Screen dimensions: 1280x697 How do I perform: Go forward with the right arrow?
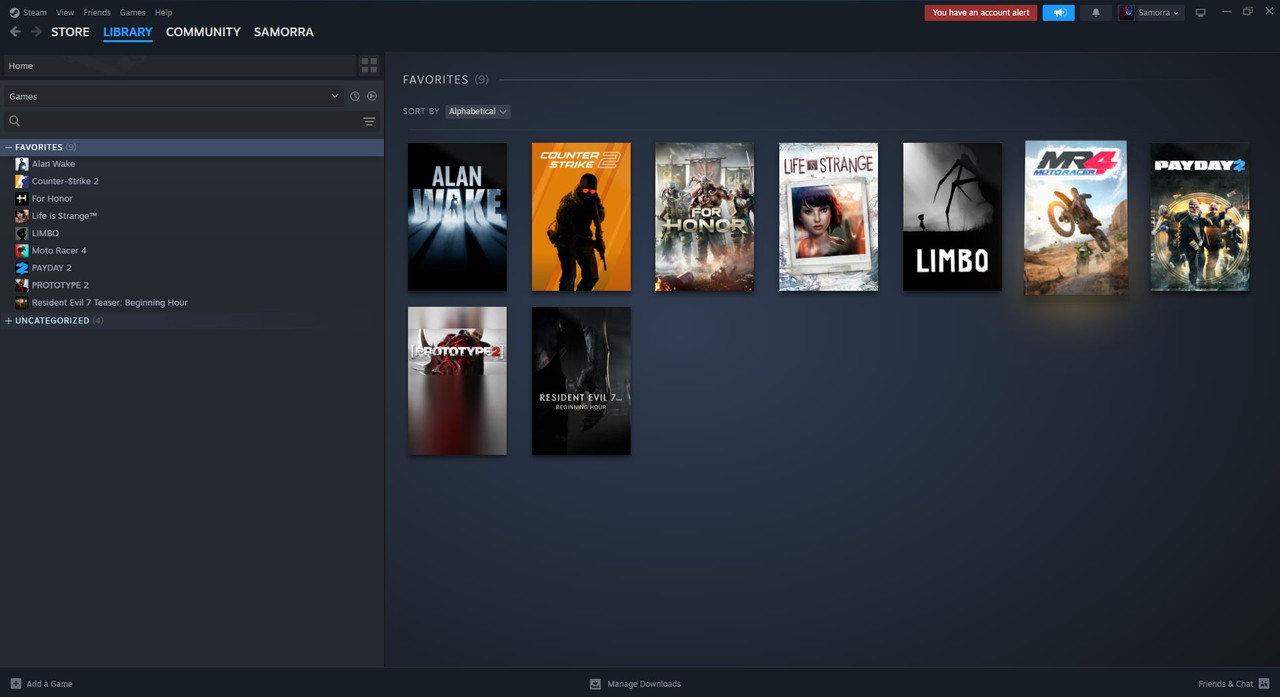(x=37, y=32)
